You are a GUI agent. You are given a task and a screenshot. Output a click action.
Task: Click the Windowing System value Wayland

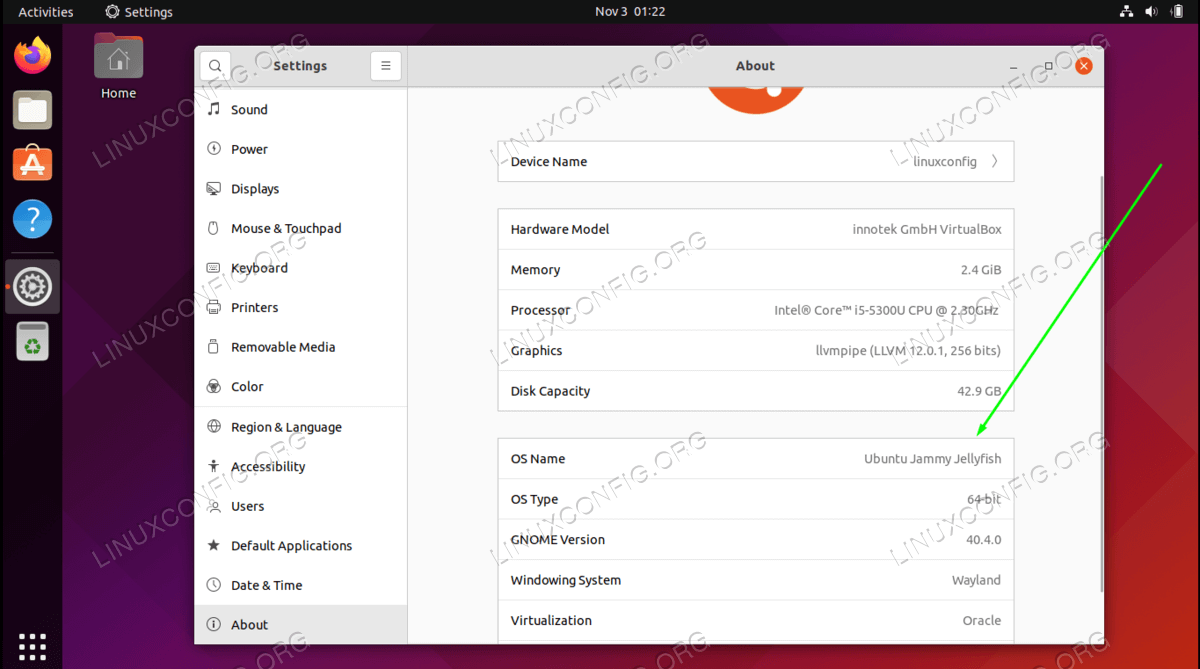coord(976,580)
